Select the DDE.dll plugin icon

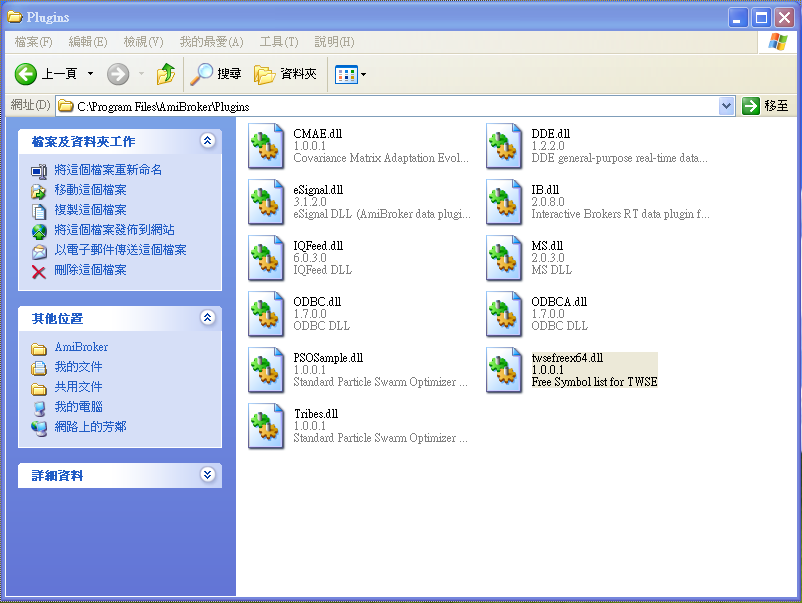[504, 146]
